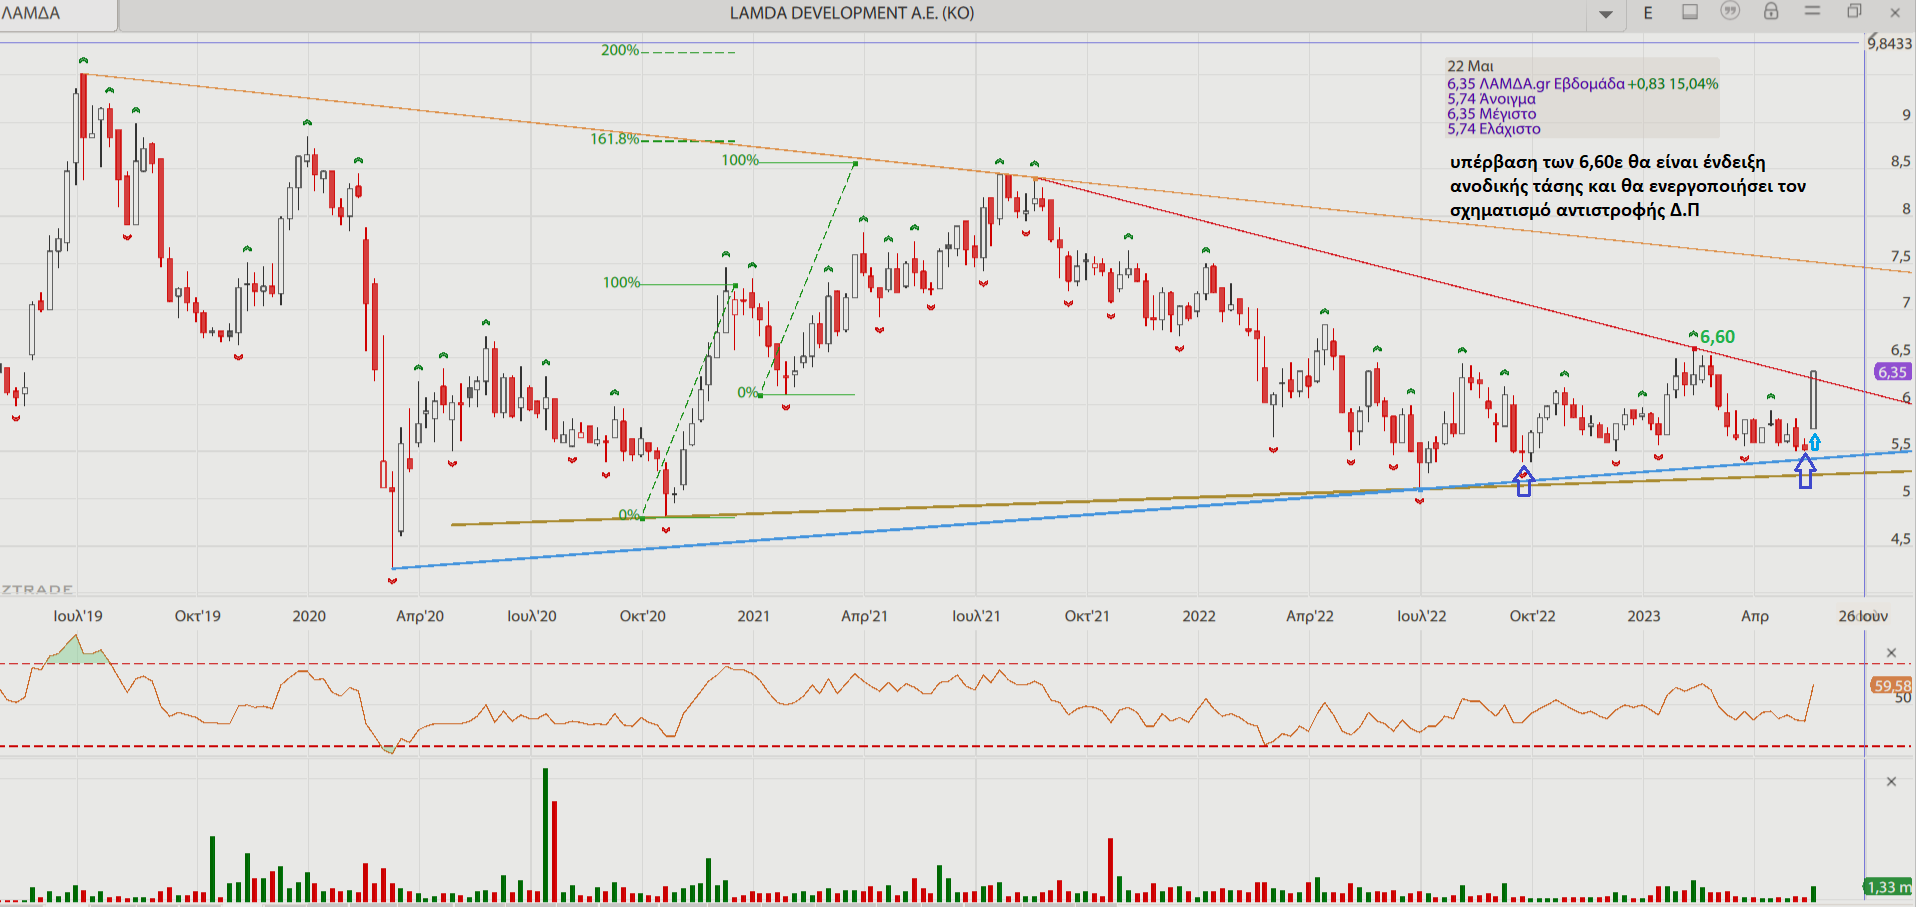The image size is (1916, 907).
Task: Toggle the padlock lock icon
Action: [x=1771, y=11]
